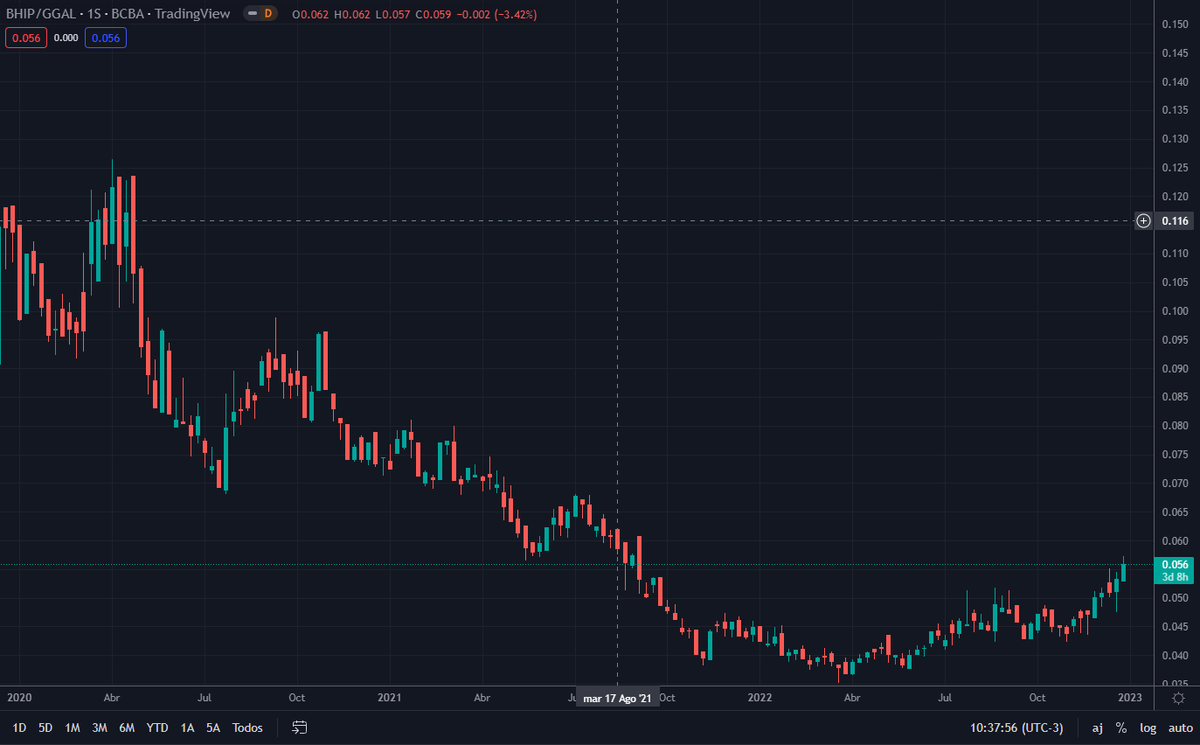Click the 2023 time axis label
The image size is (1200, 745).
click(1129, 698)
